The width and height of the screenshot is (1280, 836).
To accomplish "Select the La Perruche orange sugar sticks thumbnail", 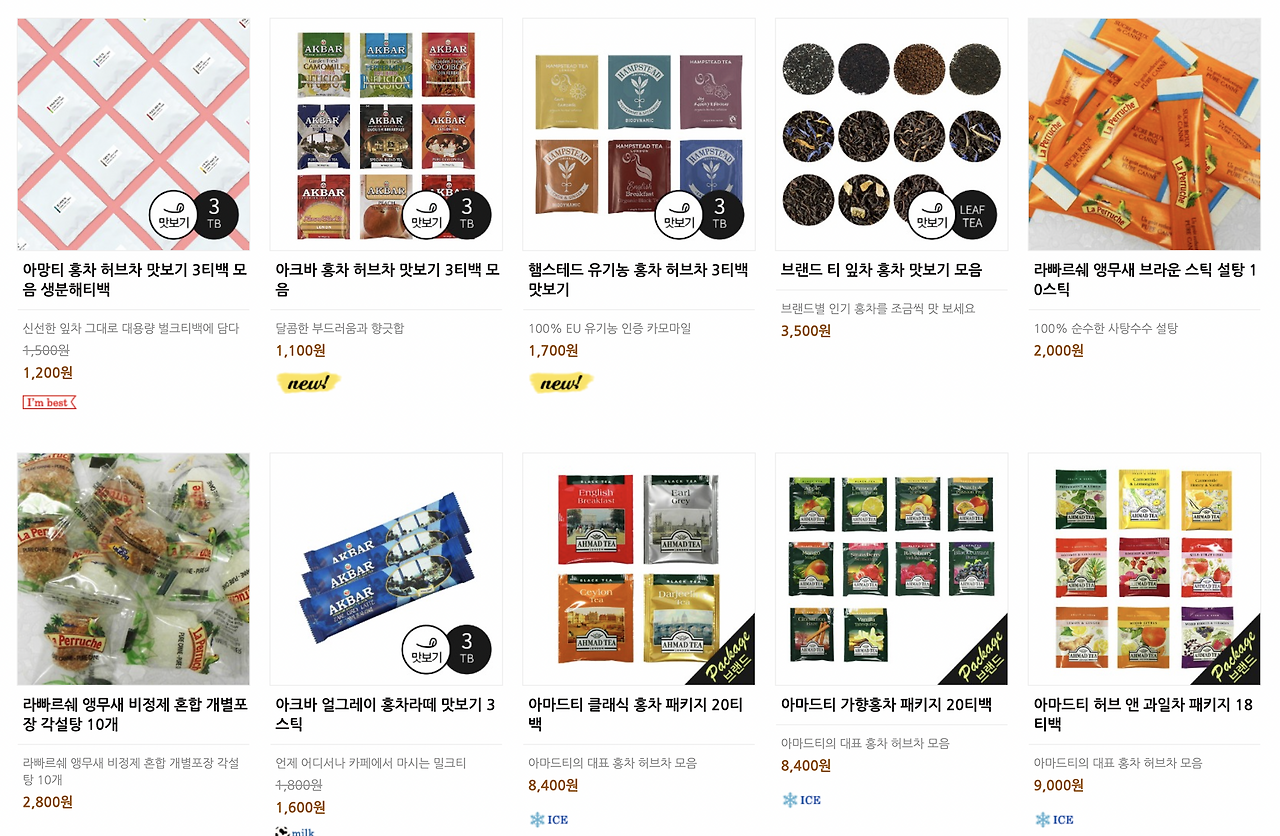I will tap(1144, 134).
